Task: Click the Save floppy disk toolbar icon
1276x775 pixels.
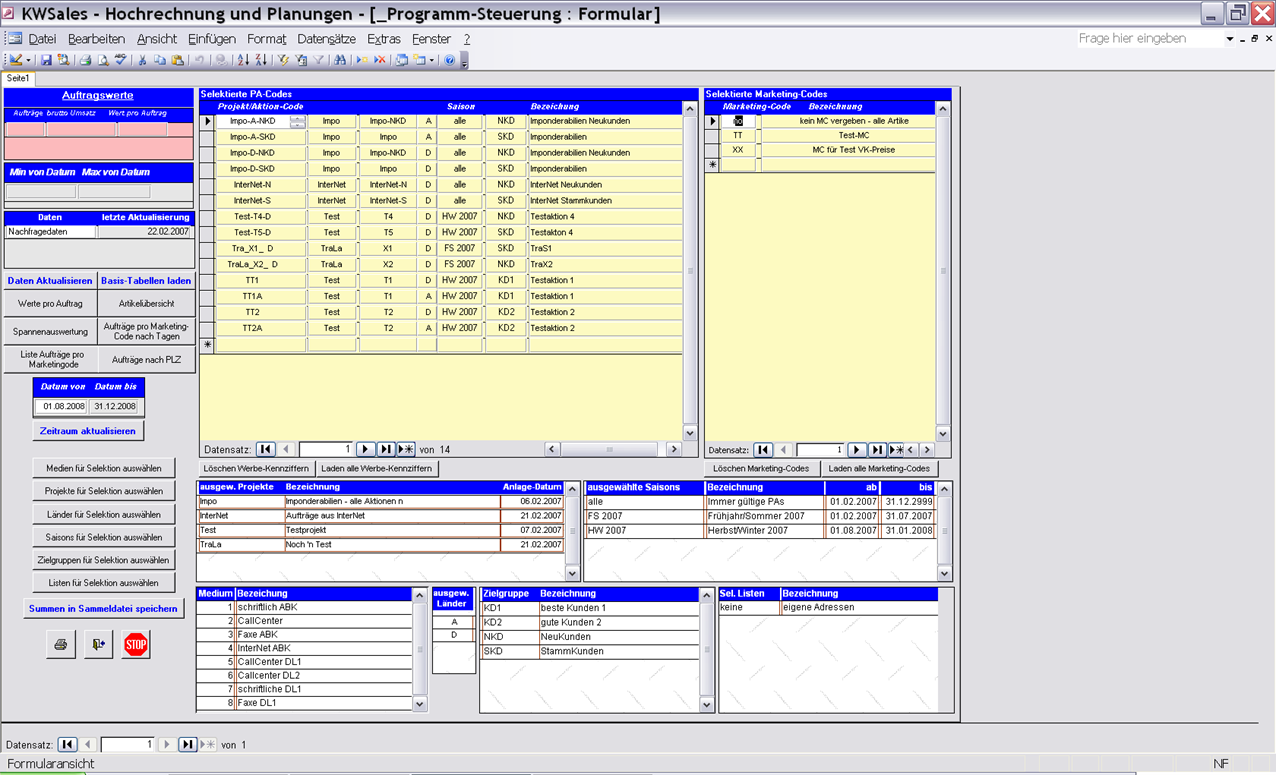Action: 46,60
